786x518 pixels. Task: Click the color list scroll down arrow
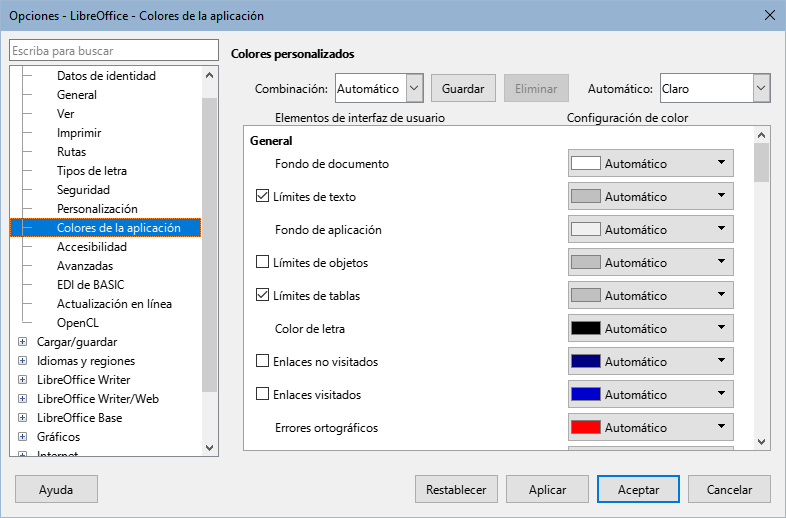click(761, 442)
